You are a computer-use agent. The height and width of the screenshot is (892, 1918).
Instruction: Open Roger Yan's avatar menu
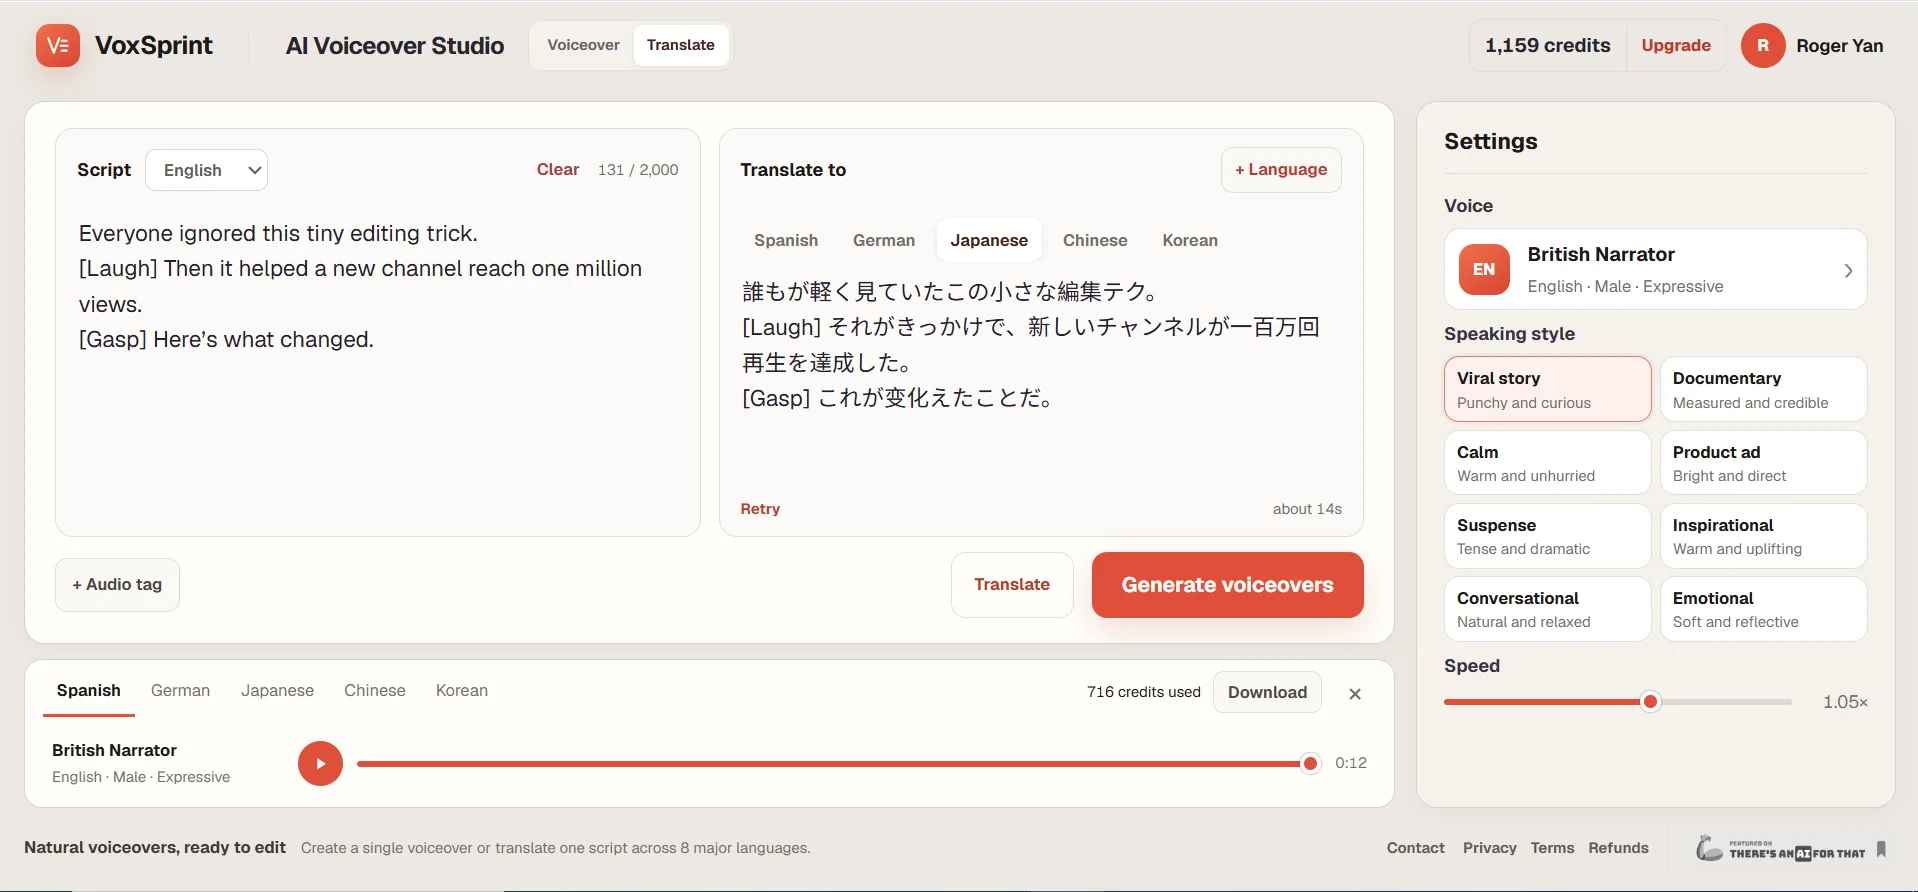point(1763,46)
